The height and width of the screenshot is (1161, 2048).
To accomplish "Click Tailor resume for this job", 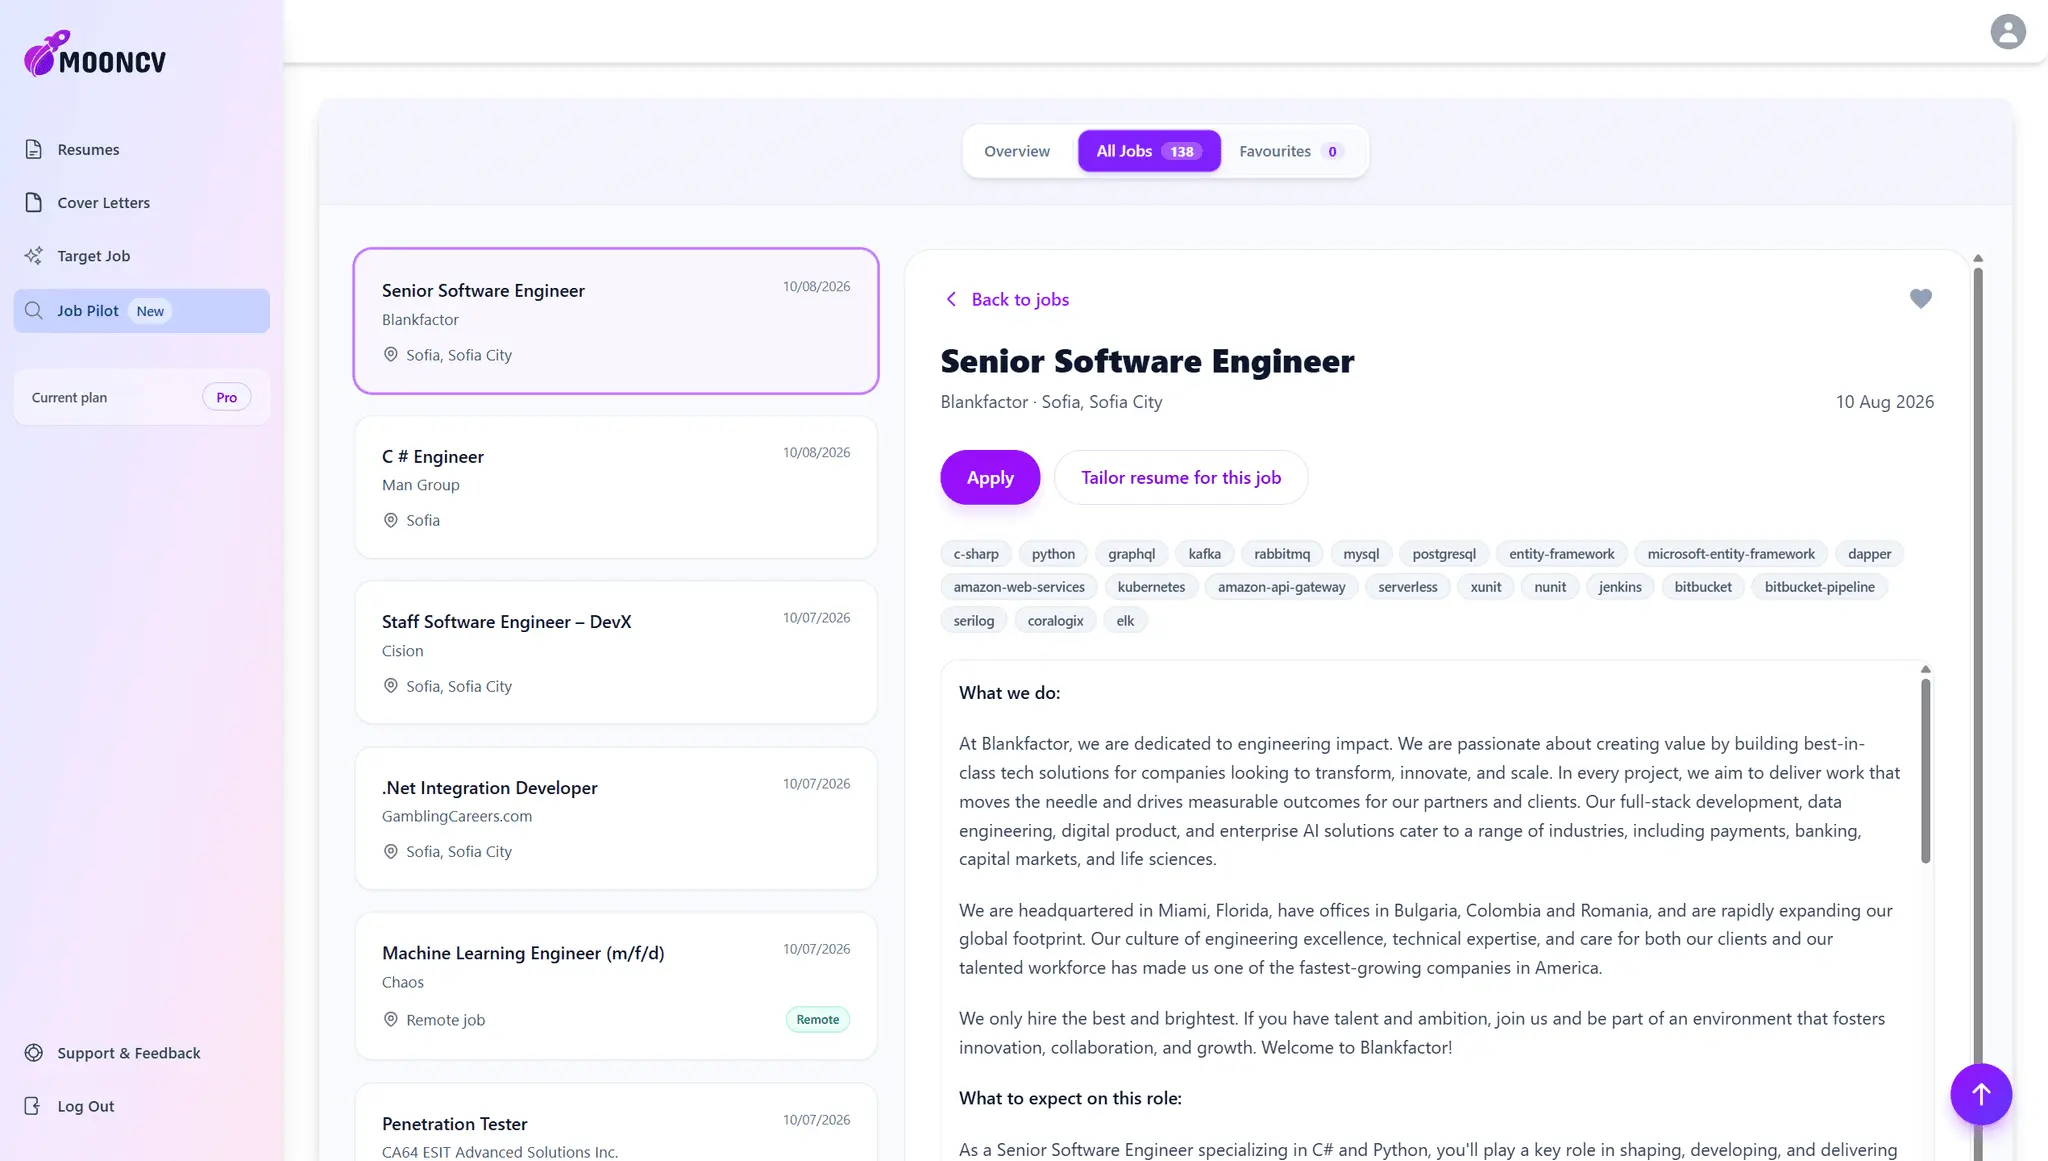I will coord(1180,477).
